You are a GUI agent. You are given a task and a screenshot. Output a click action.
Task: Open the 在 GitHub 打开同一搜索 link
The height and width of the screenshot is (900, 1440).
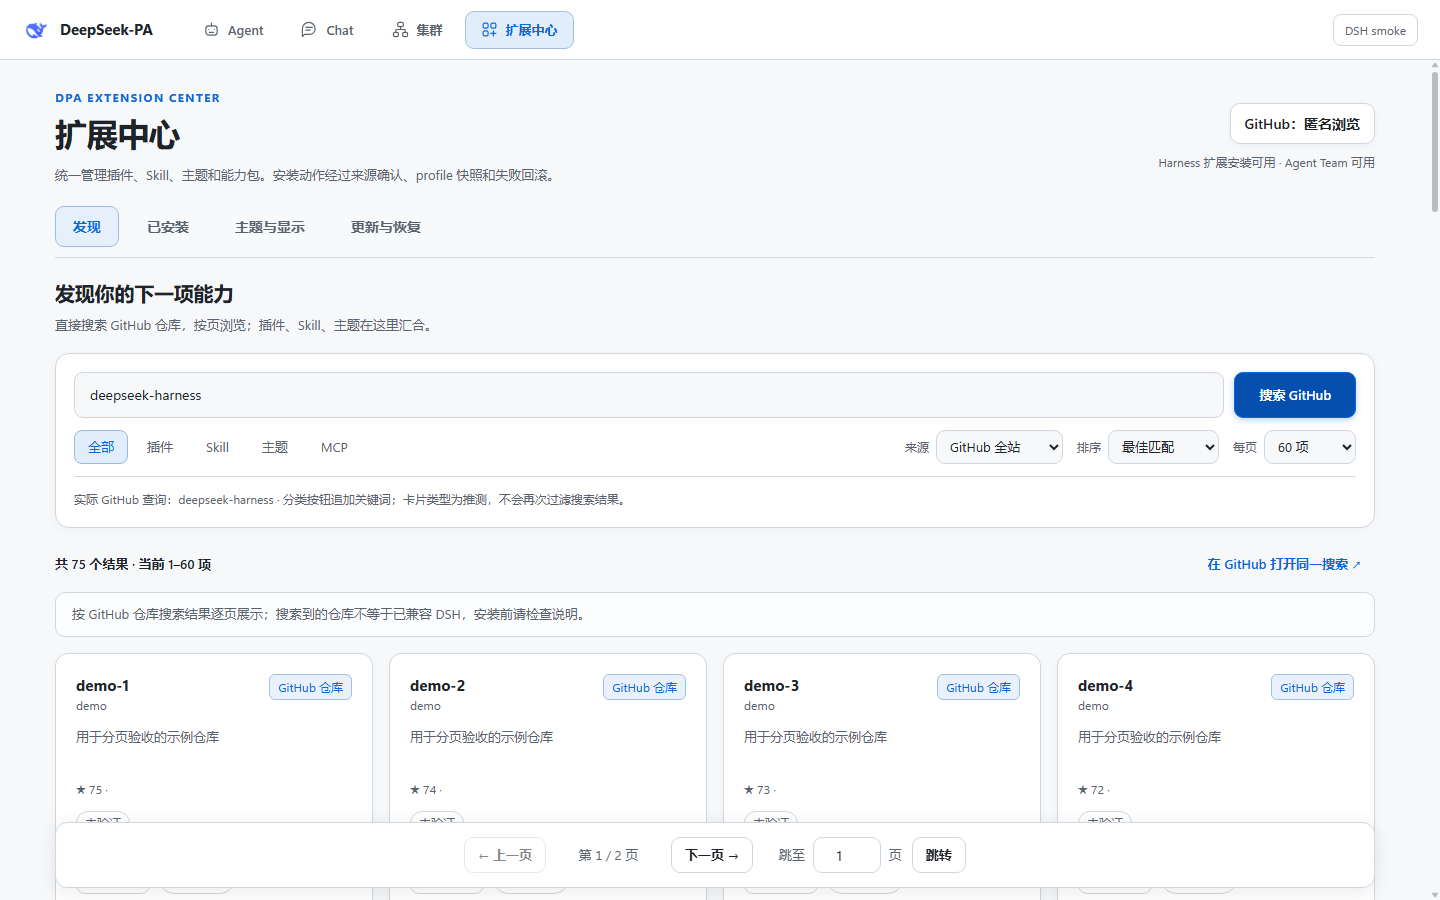[1284, 564]
